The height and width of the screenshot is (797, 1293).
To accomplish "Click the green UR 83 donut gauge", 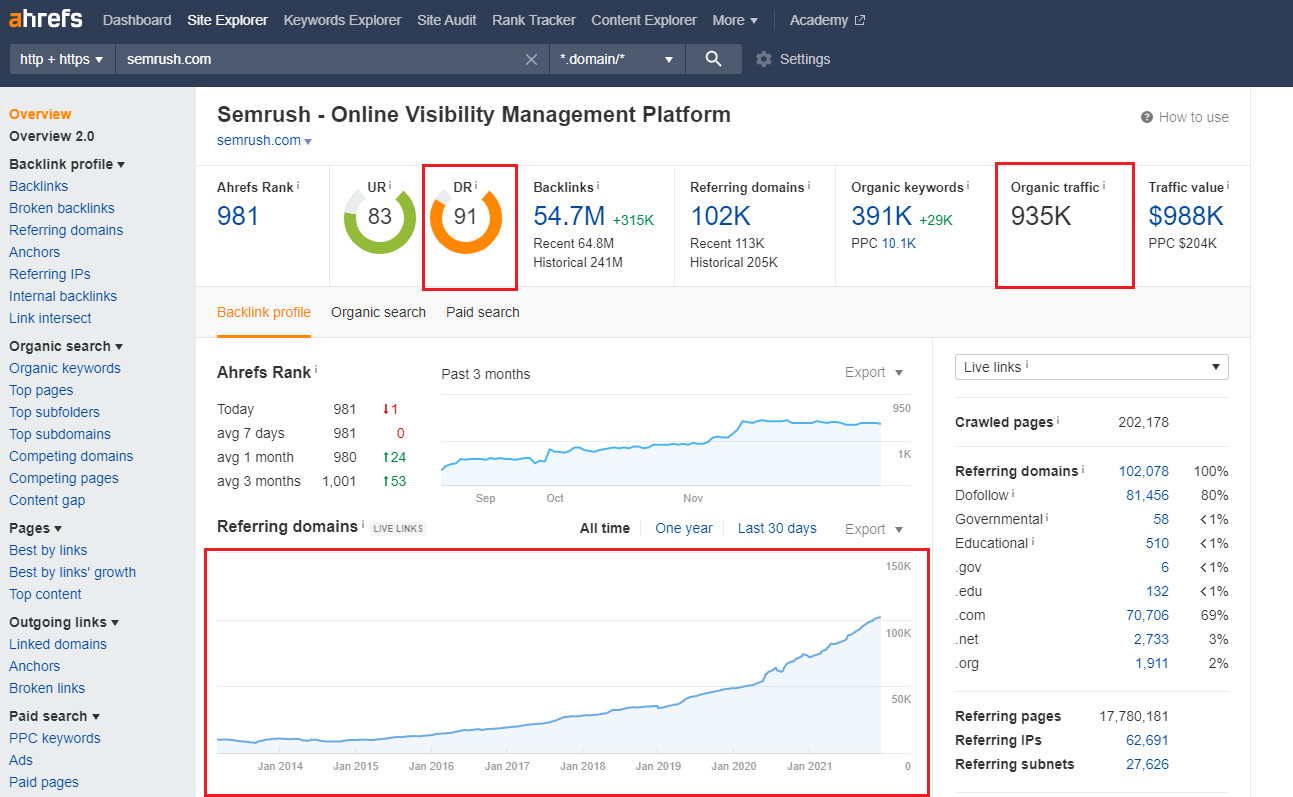I will click(x=379, y=217).
